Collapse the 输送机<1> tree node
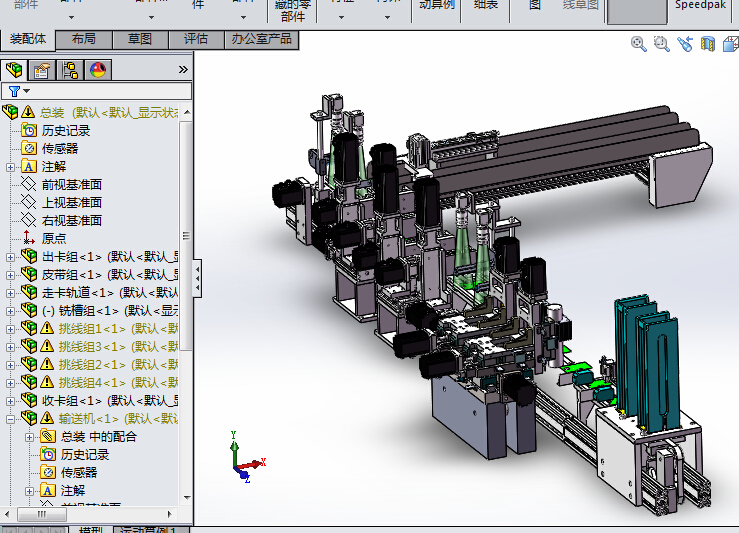 coord(11,419)
